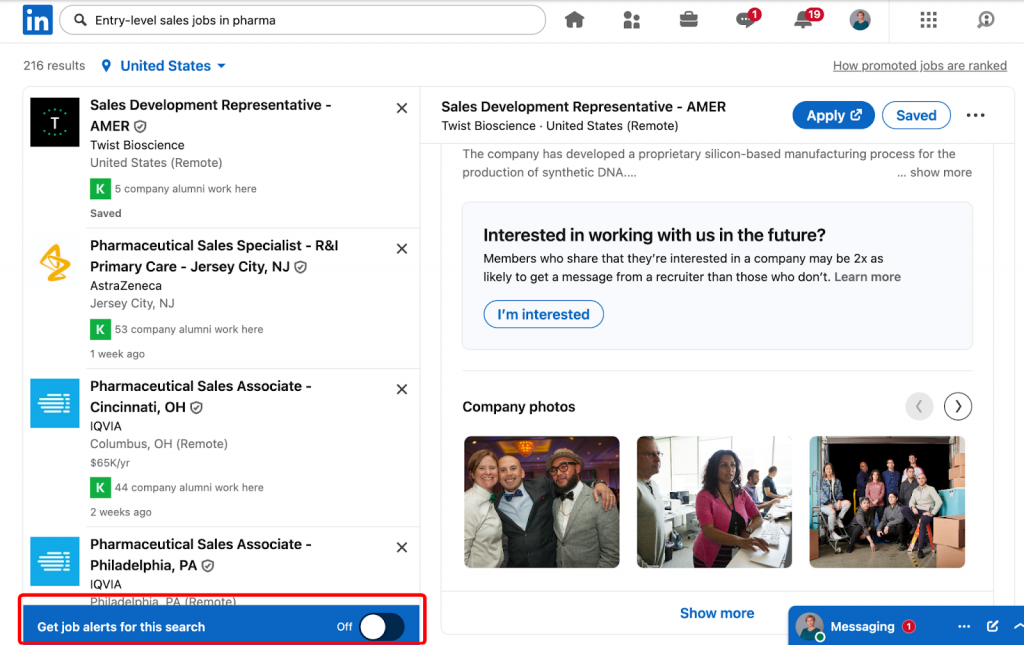
Task: Click '53 company alumni work here' text
Action: coord(189,330)
